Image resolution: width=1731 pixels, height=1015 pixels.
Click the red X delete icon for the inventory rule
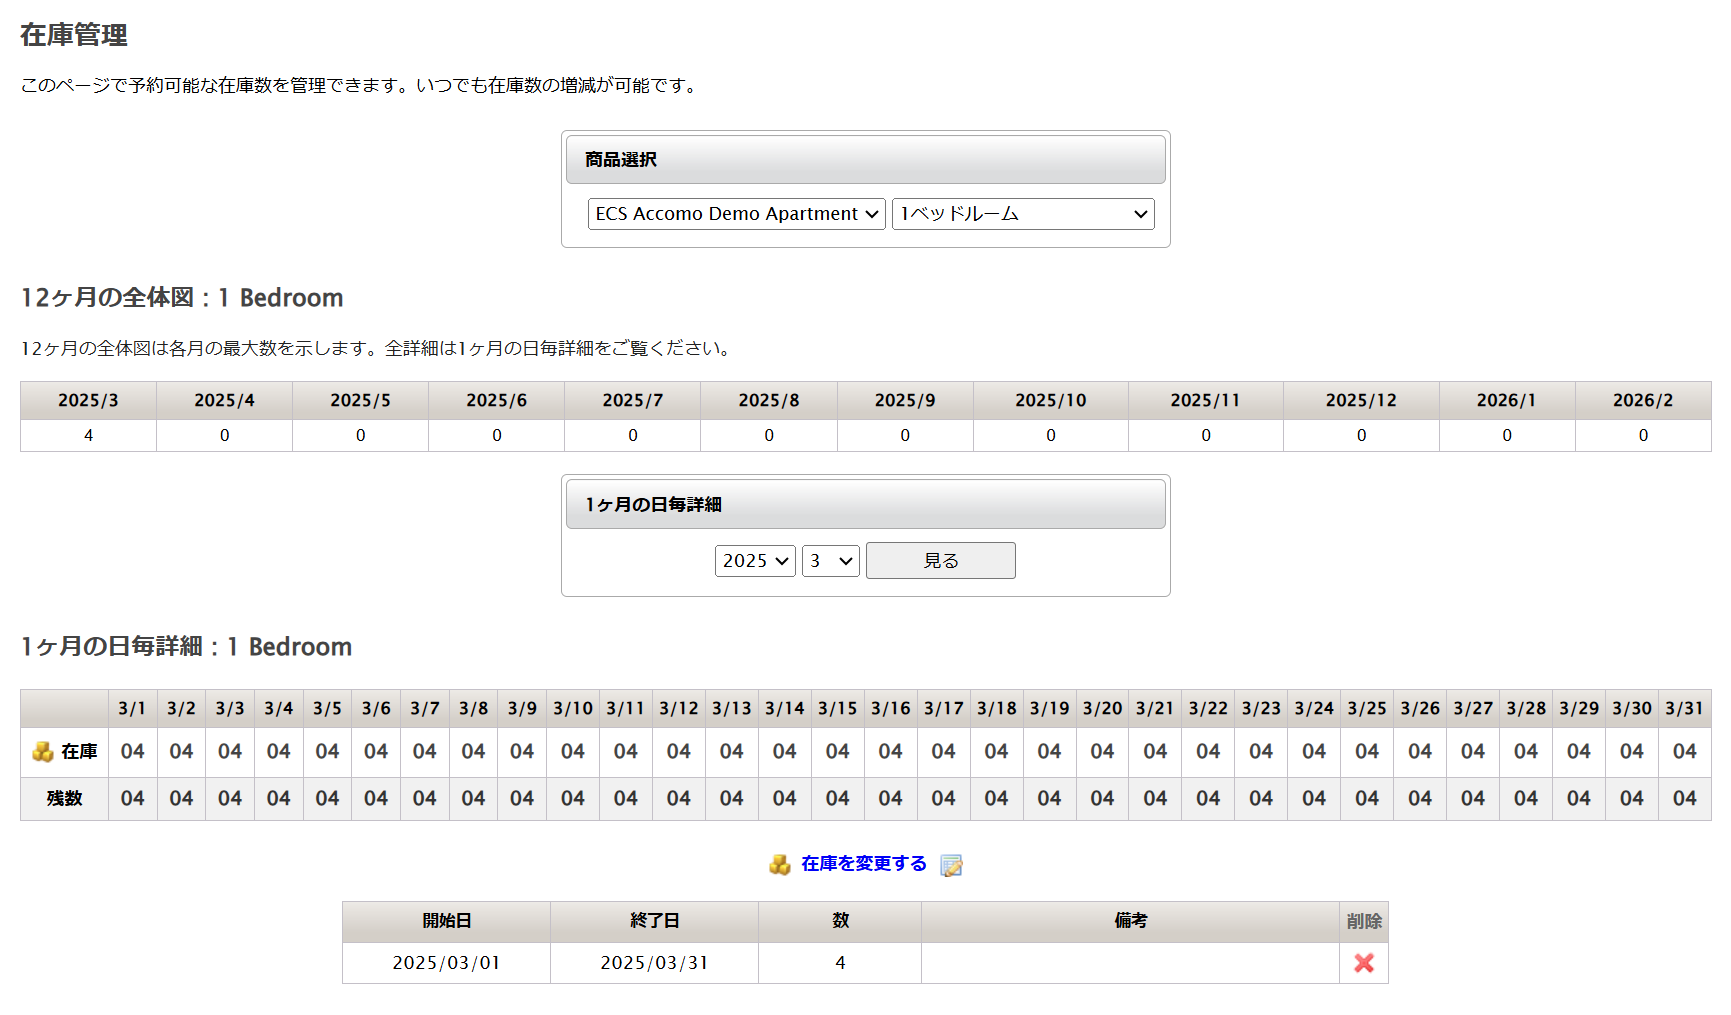(1365, 963)
